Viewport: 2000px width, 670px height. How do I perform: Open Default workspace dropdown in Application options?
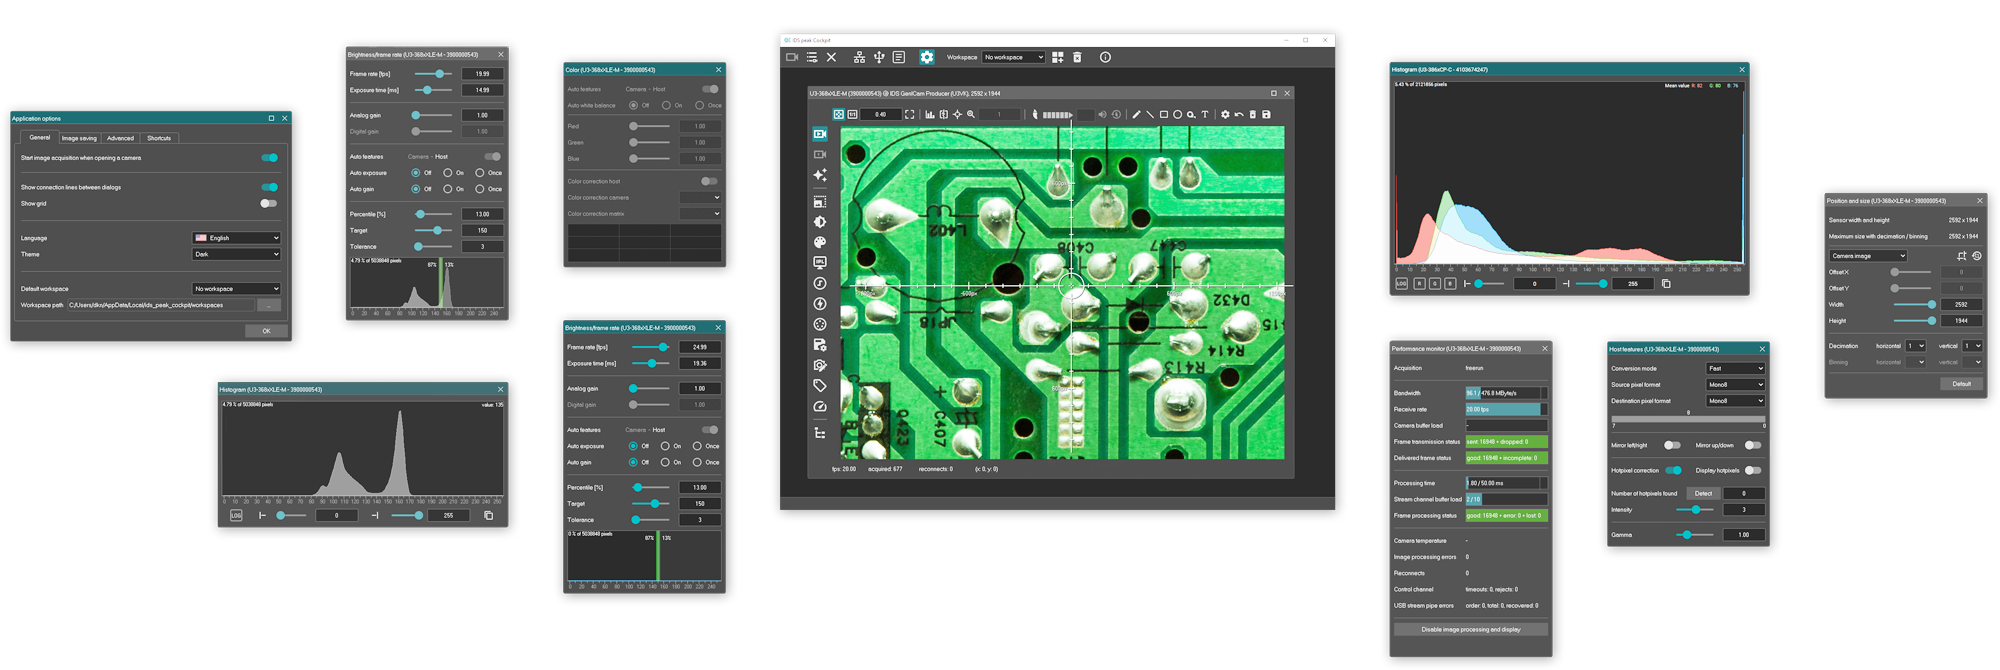[x=237, y=289]
